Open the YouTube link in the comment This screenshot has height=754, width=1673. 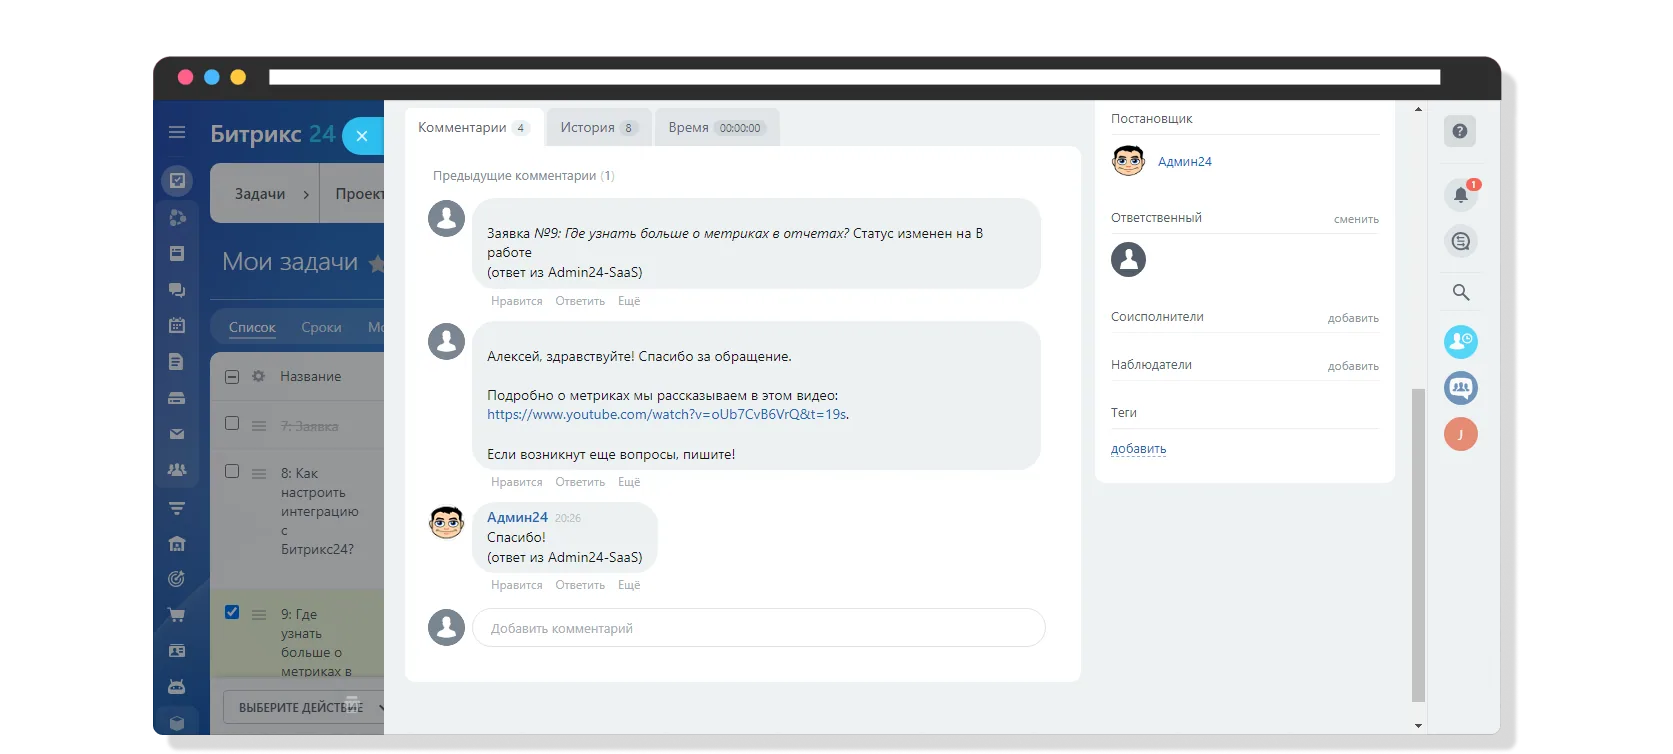click(x=667, y=414)
